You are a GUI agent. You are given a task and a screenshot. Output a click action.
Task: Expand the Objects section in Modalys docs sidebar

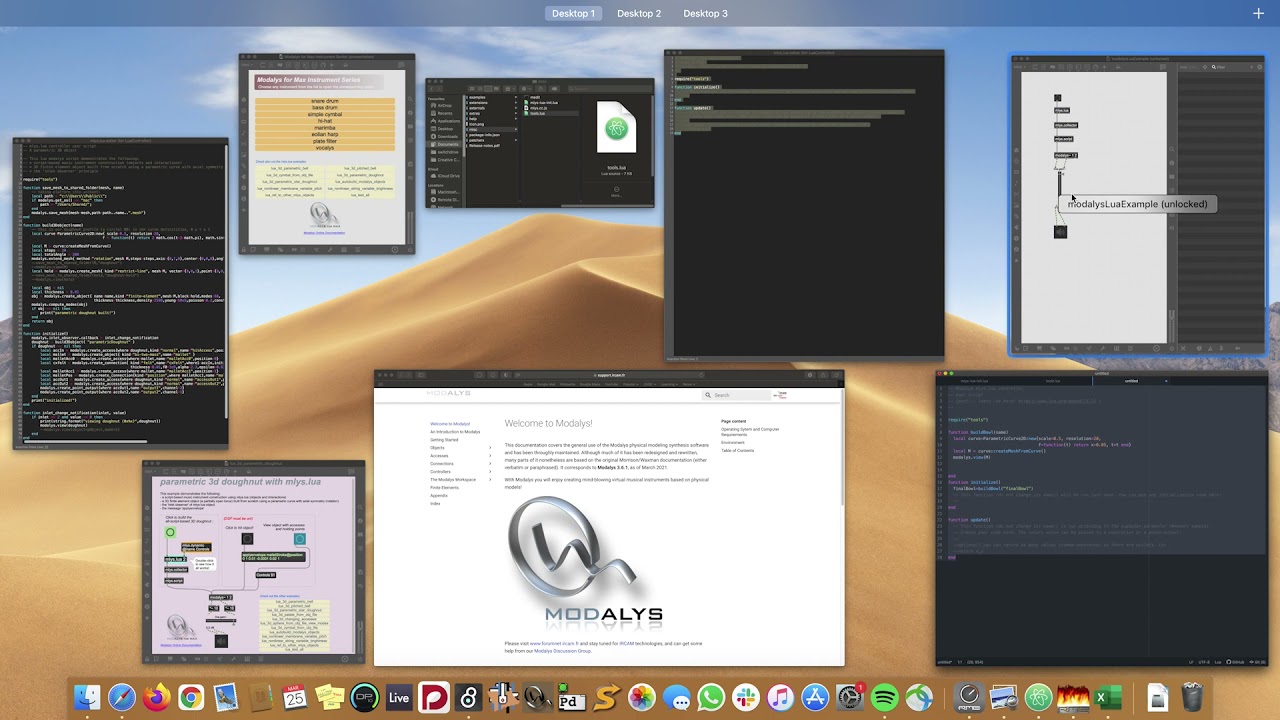[490, 448]
